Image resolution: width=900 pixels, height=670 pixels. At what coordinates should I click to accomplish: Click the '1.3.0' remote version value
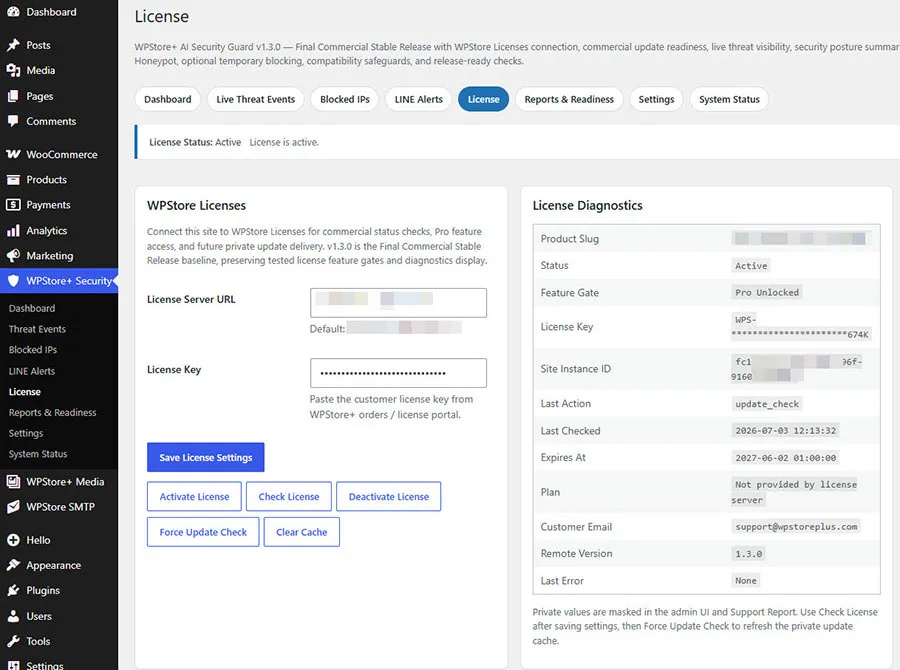pos(748,554)
